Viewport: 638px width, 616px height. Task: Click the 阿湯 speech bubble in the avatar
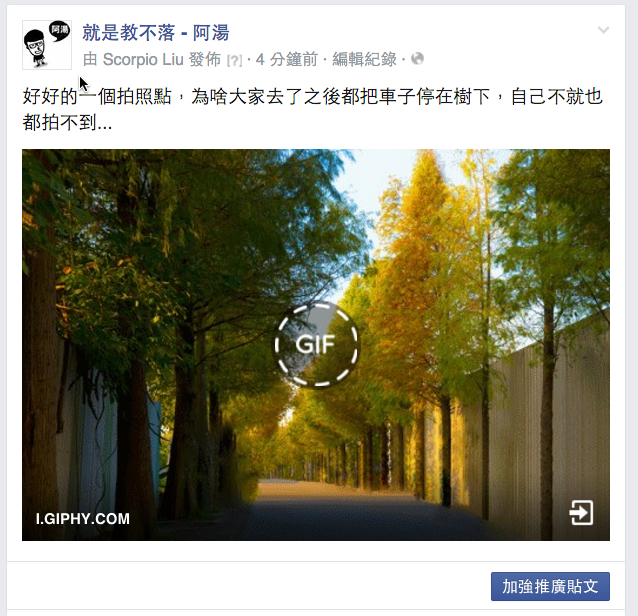[59, 31]
